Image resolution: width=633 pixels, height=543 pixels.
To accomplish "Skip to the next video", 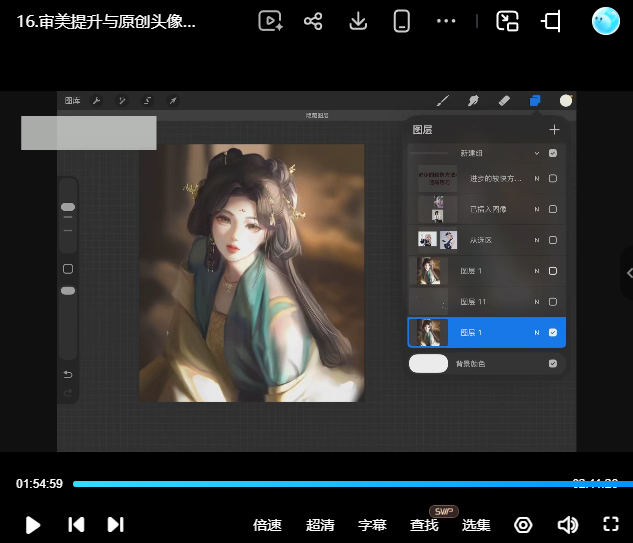I will pyautogui.click(x=115, y=524).
